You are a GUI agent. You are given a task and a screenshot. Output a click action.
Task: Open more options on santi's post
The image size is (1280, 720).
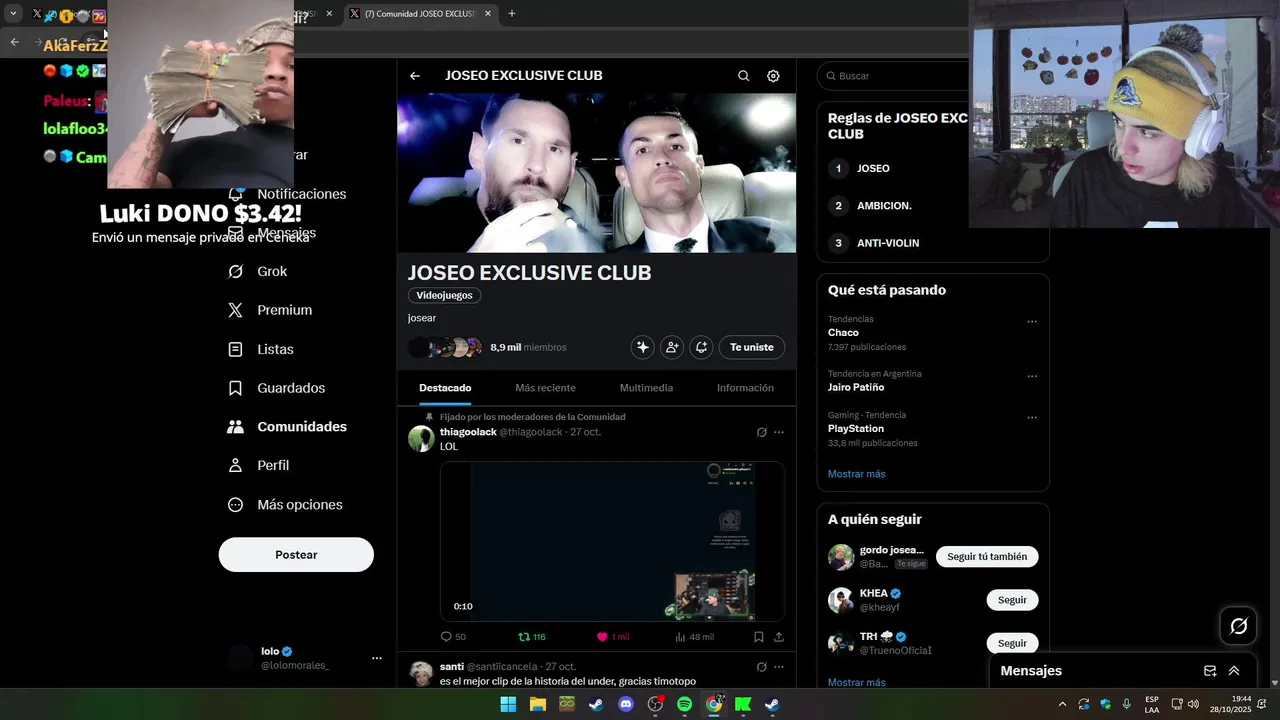click(x=779, y=667)
